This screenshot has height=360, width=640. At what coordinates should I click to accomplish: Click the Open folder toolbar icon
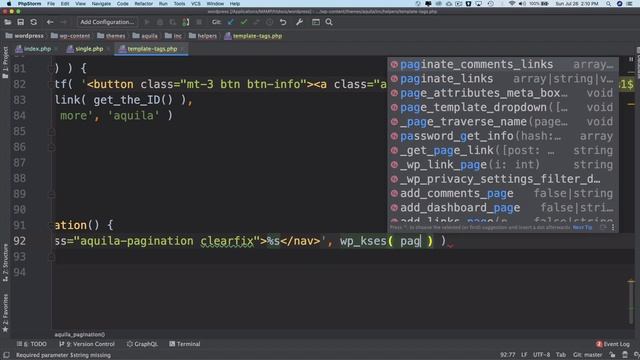[x=8, y=22]
